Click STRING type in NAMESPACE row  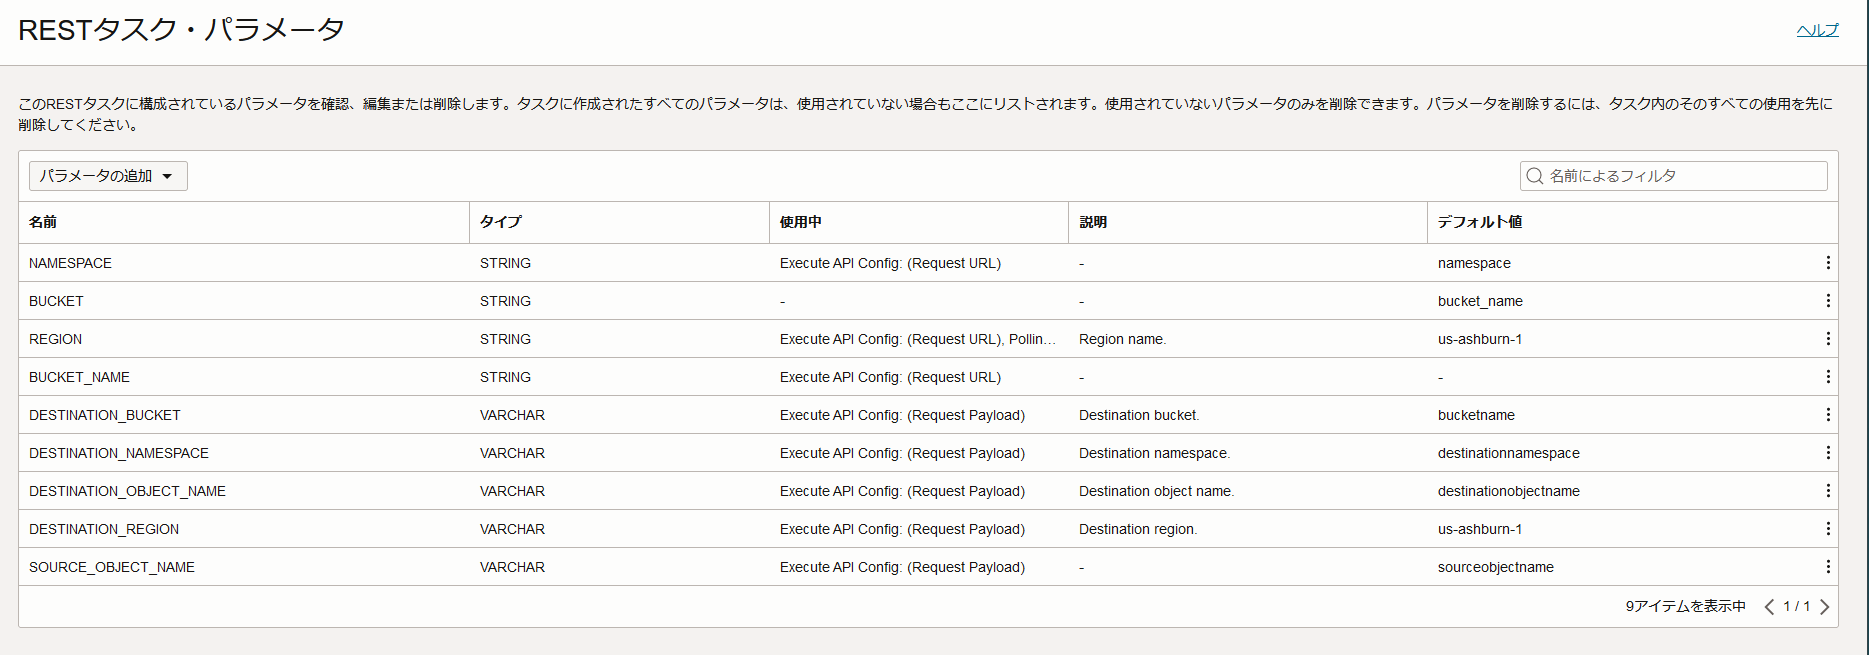[x=505, y=263]
